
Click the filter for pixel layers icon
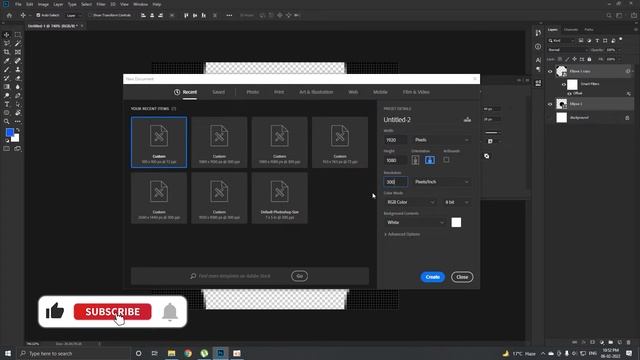point(581,40)
